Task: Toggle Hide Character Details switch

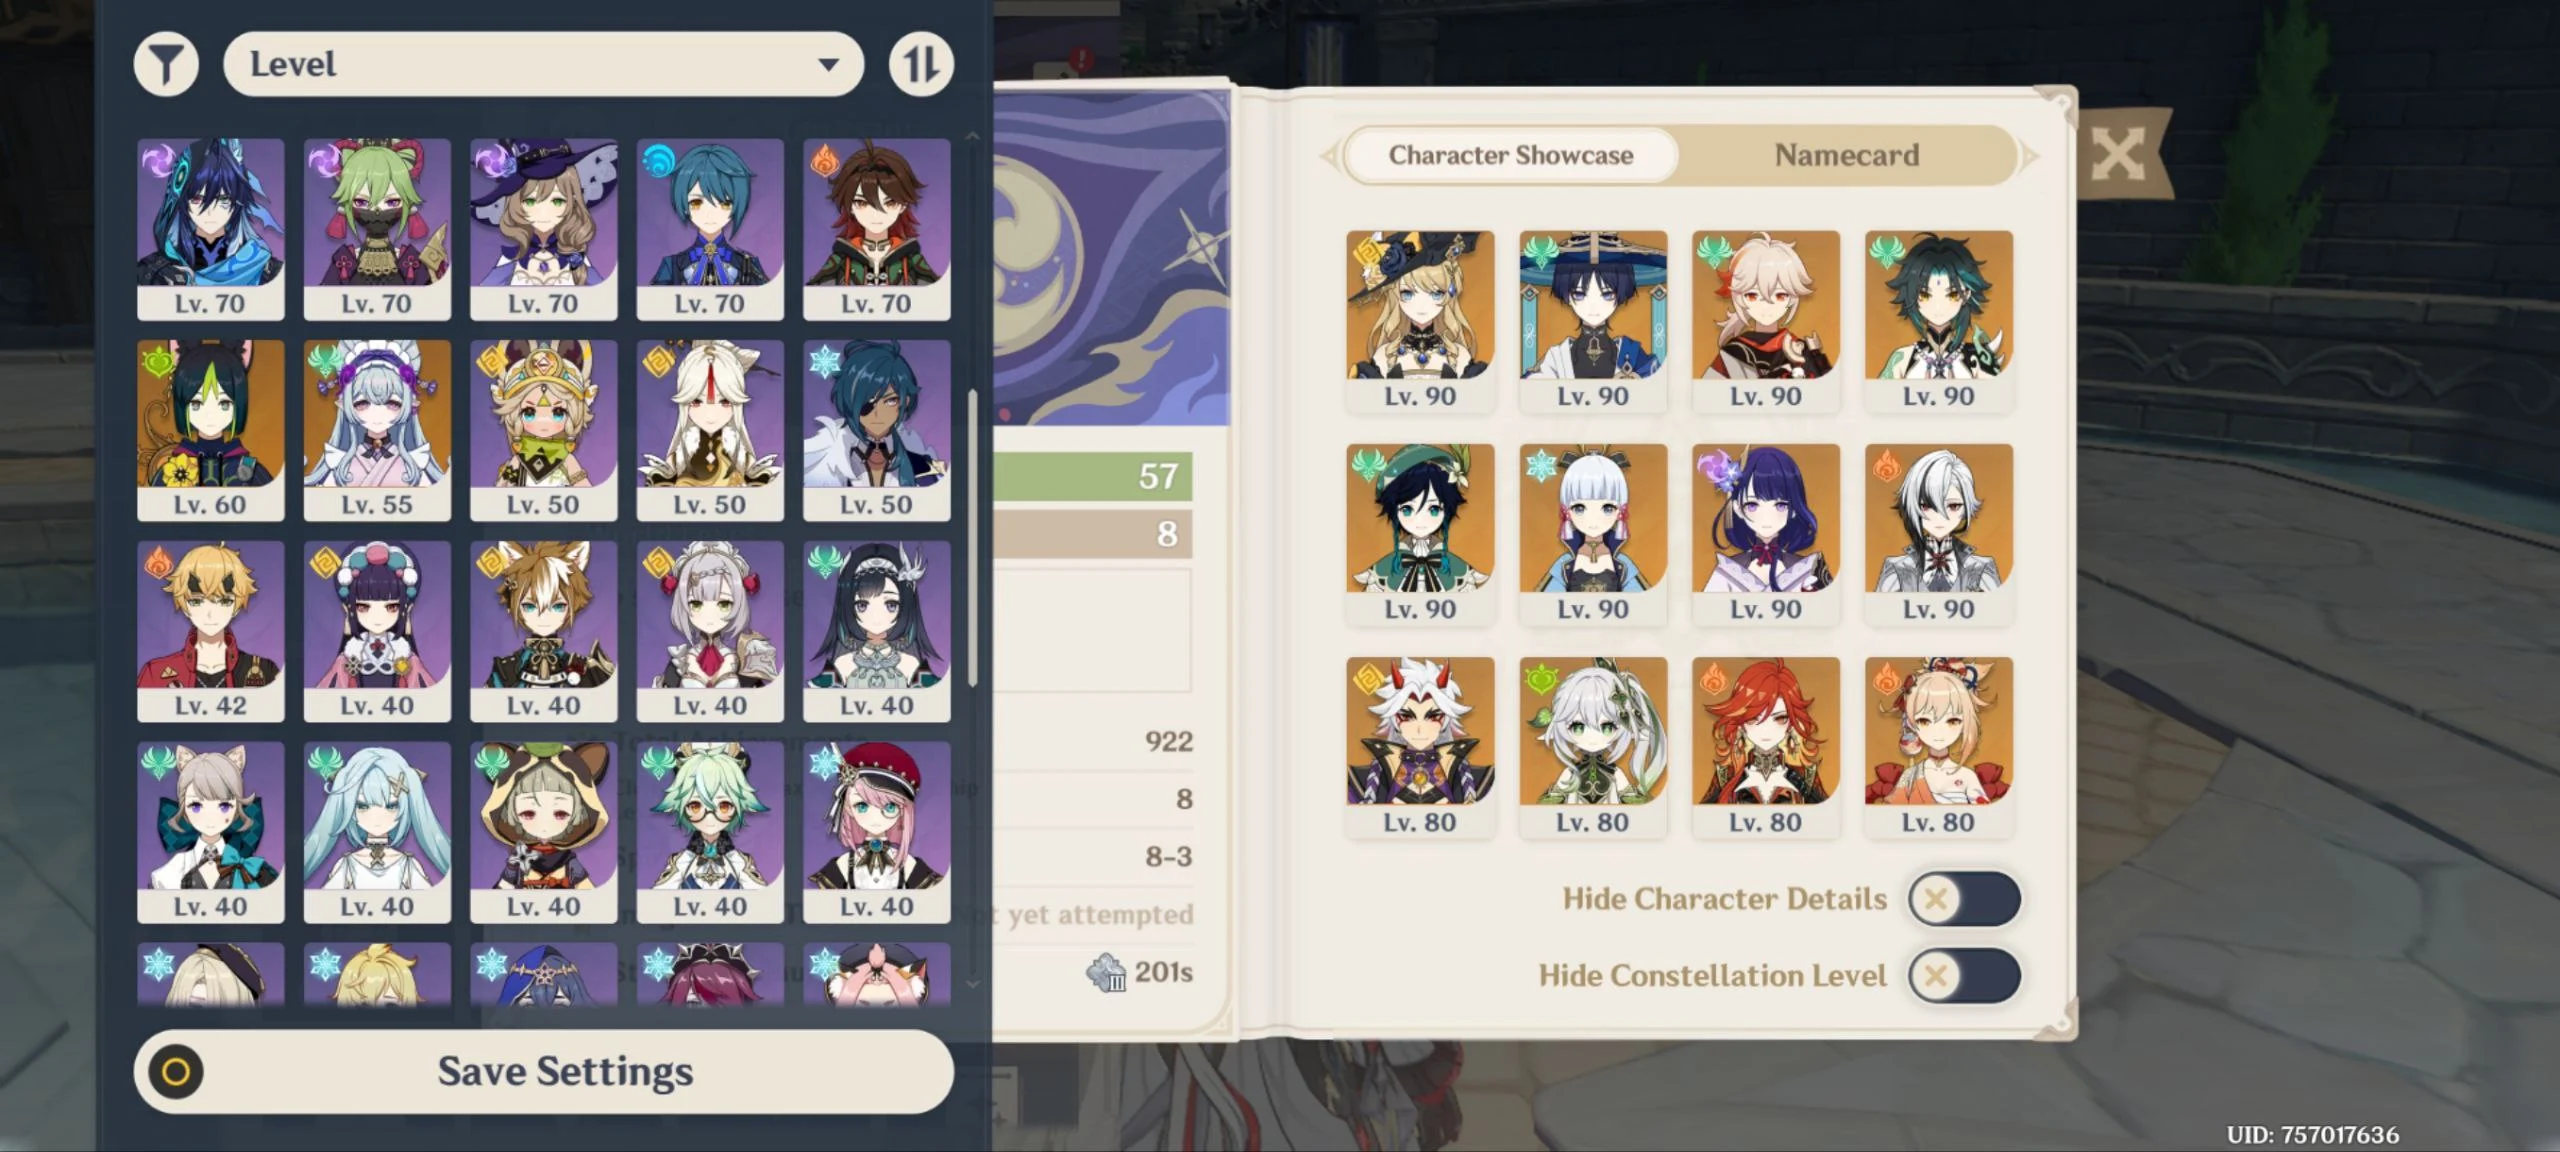Action: pos(1964,899)
